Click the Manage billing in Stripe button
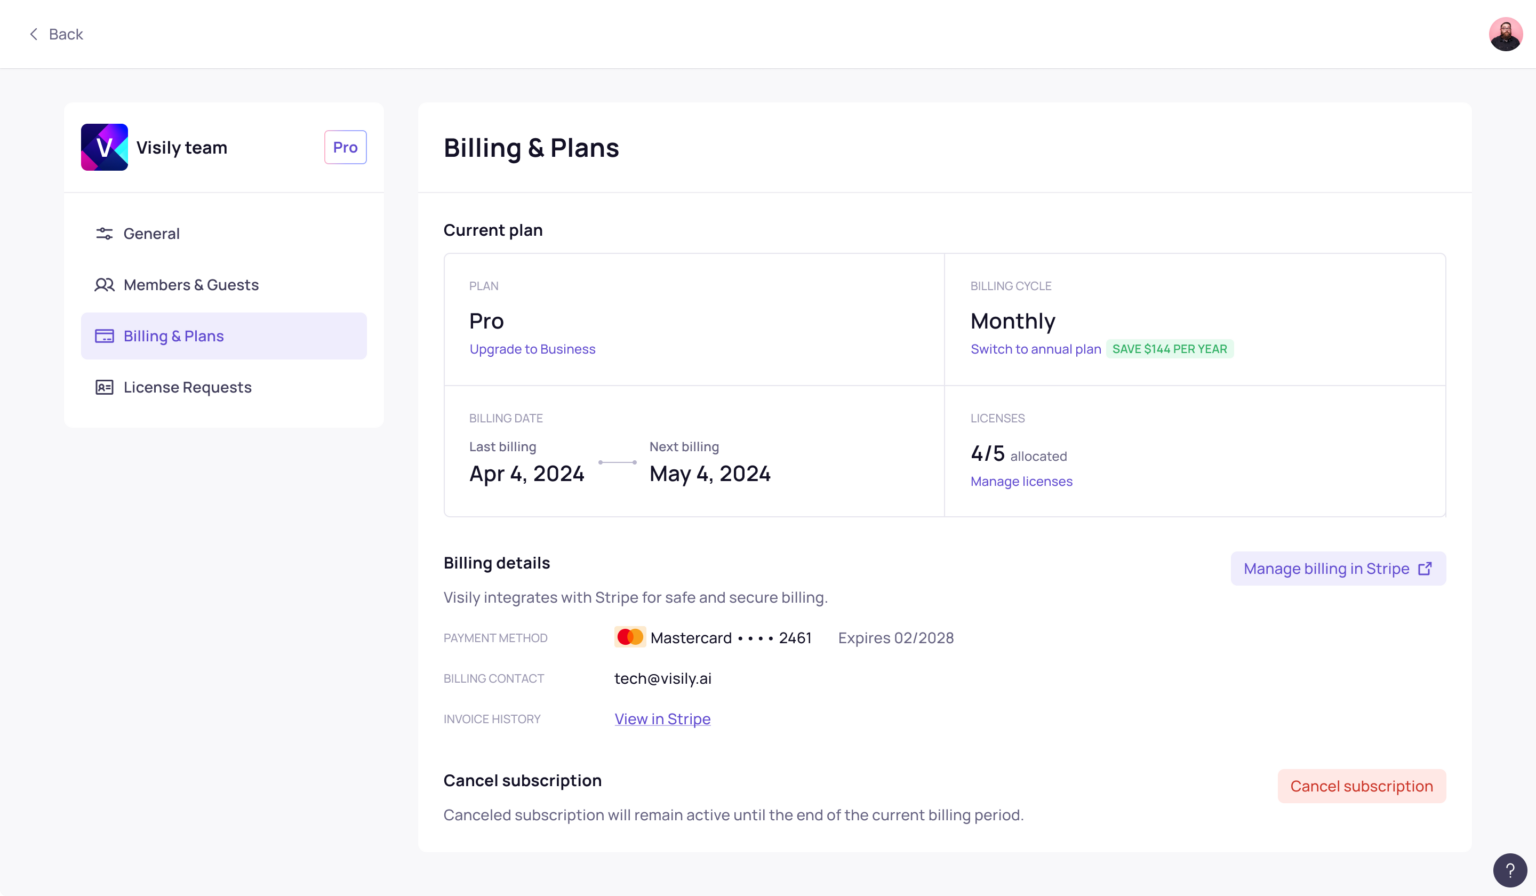Viewport: 1536px width, 896px height. pos(1338,568)
